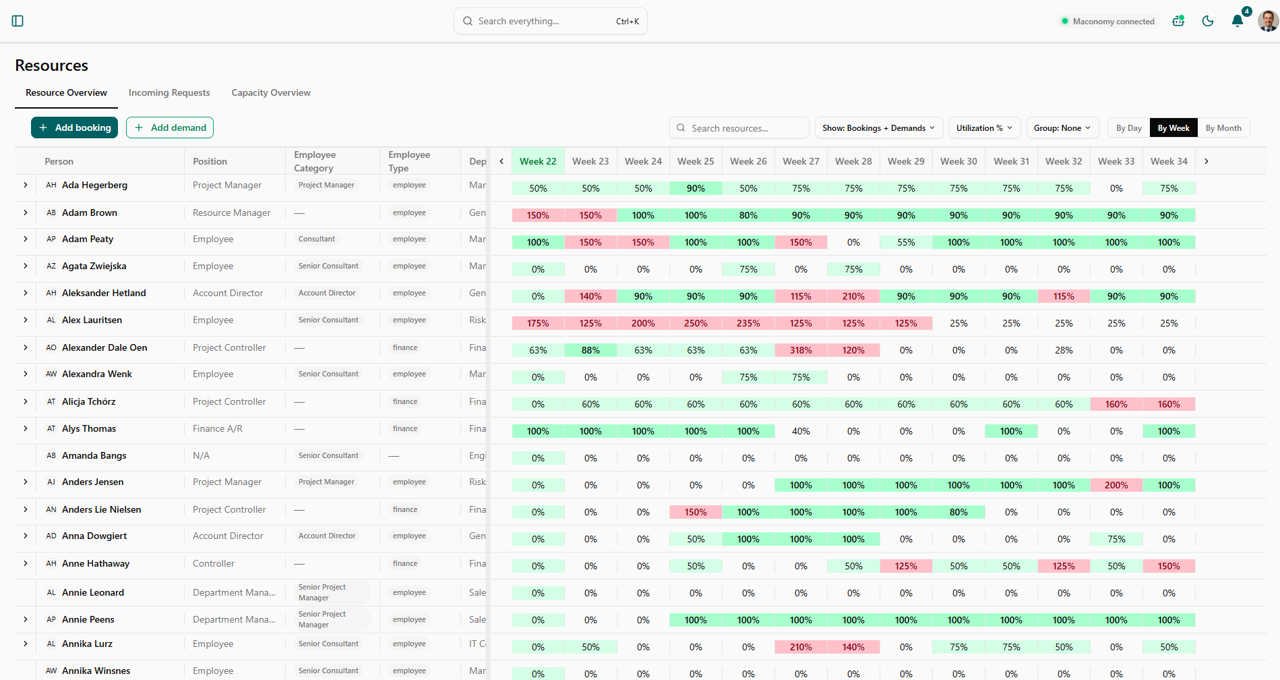Viewport: 1280px width, 680px height.
Task: Go to next weeks with right chevron
Action: 1206,161
